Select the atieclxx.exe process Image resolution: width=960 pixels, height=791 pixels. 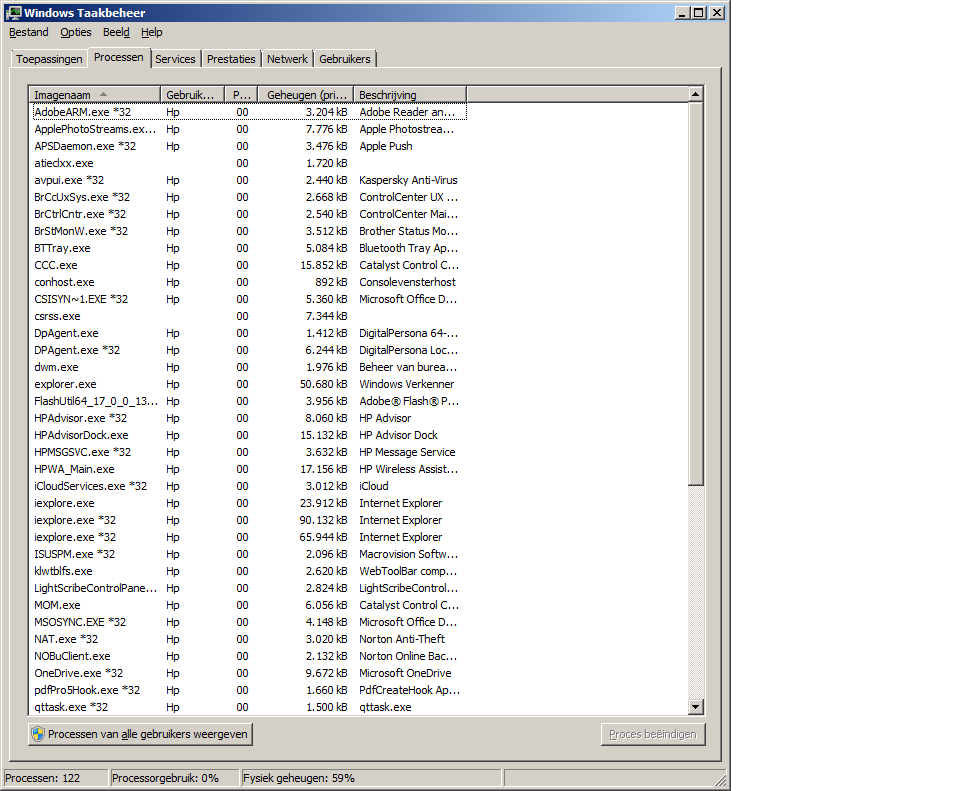tap(249, 163)
